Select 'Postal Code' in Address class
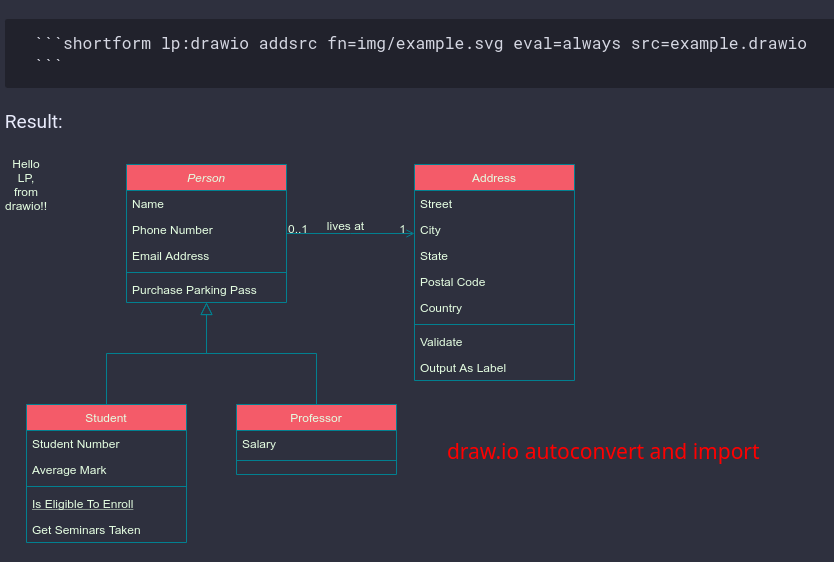This screenshot has height=562, width=834. point(453,282)
